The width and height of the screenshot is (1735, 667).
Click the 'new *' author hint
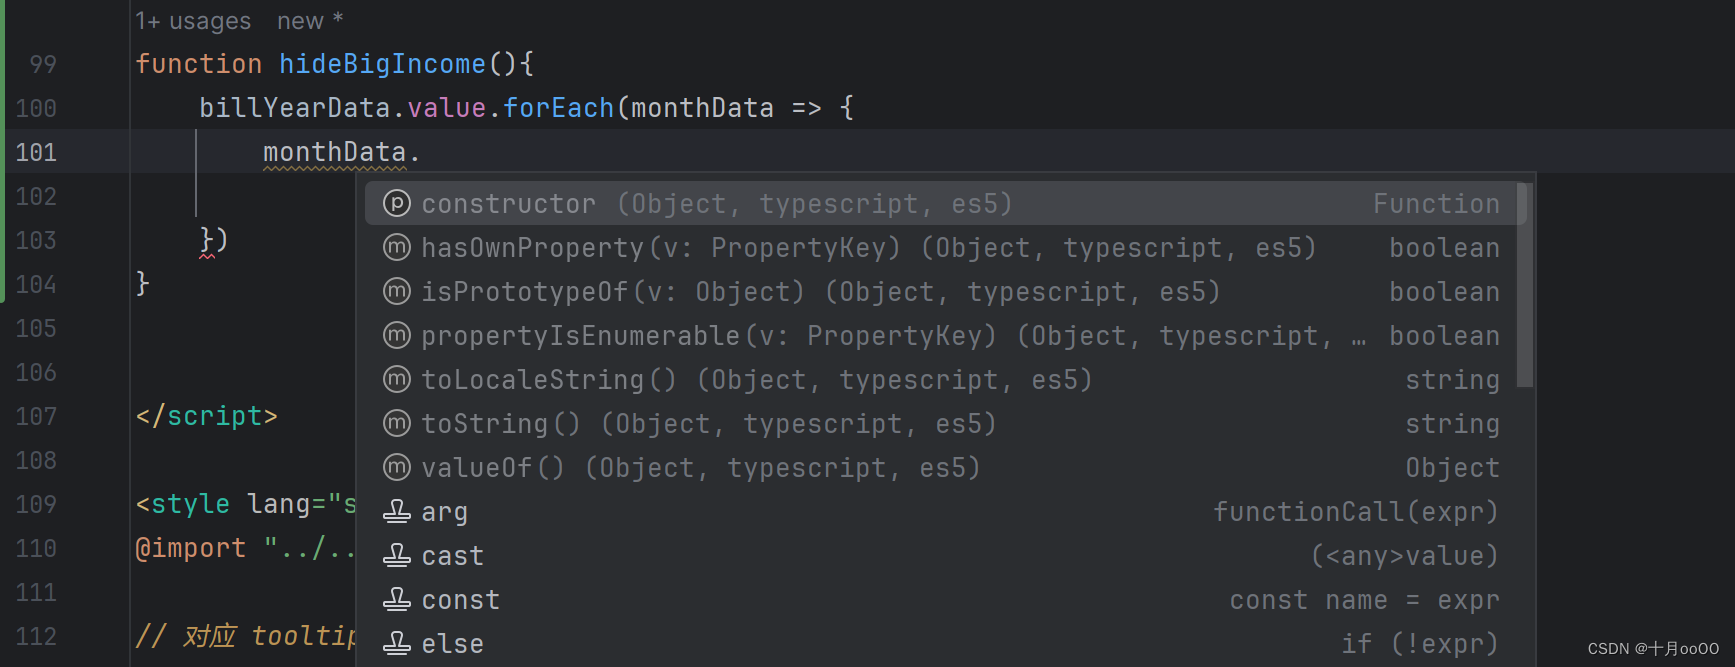(x=310, y=21)
